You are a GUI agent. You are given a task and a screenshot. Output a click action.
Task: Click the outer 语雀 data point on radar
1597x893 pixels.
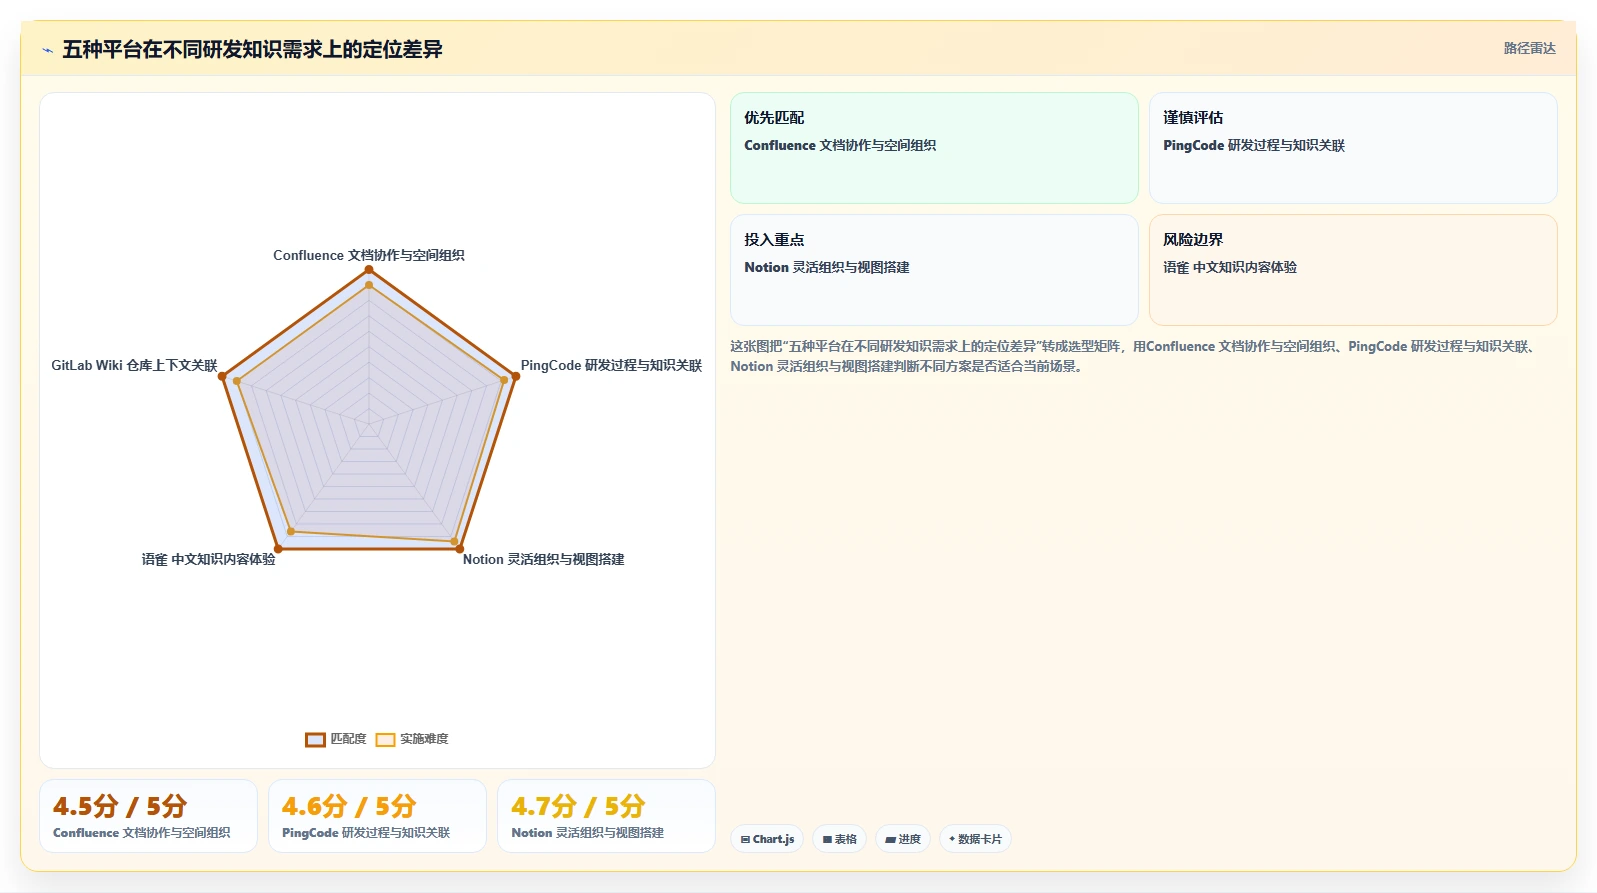click(x=278, y=549)
